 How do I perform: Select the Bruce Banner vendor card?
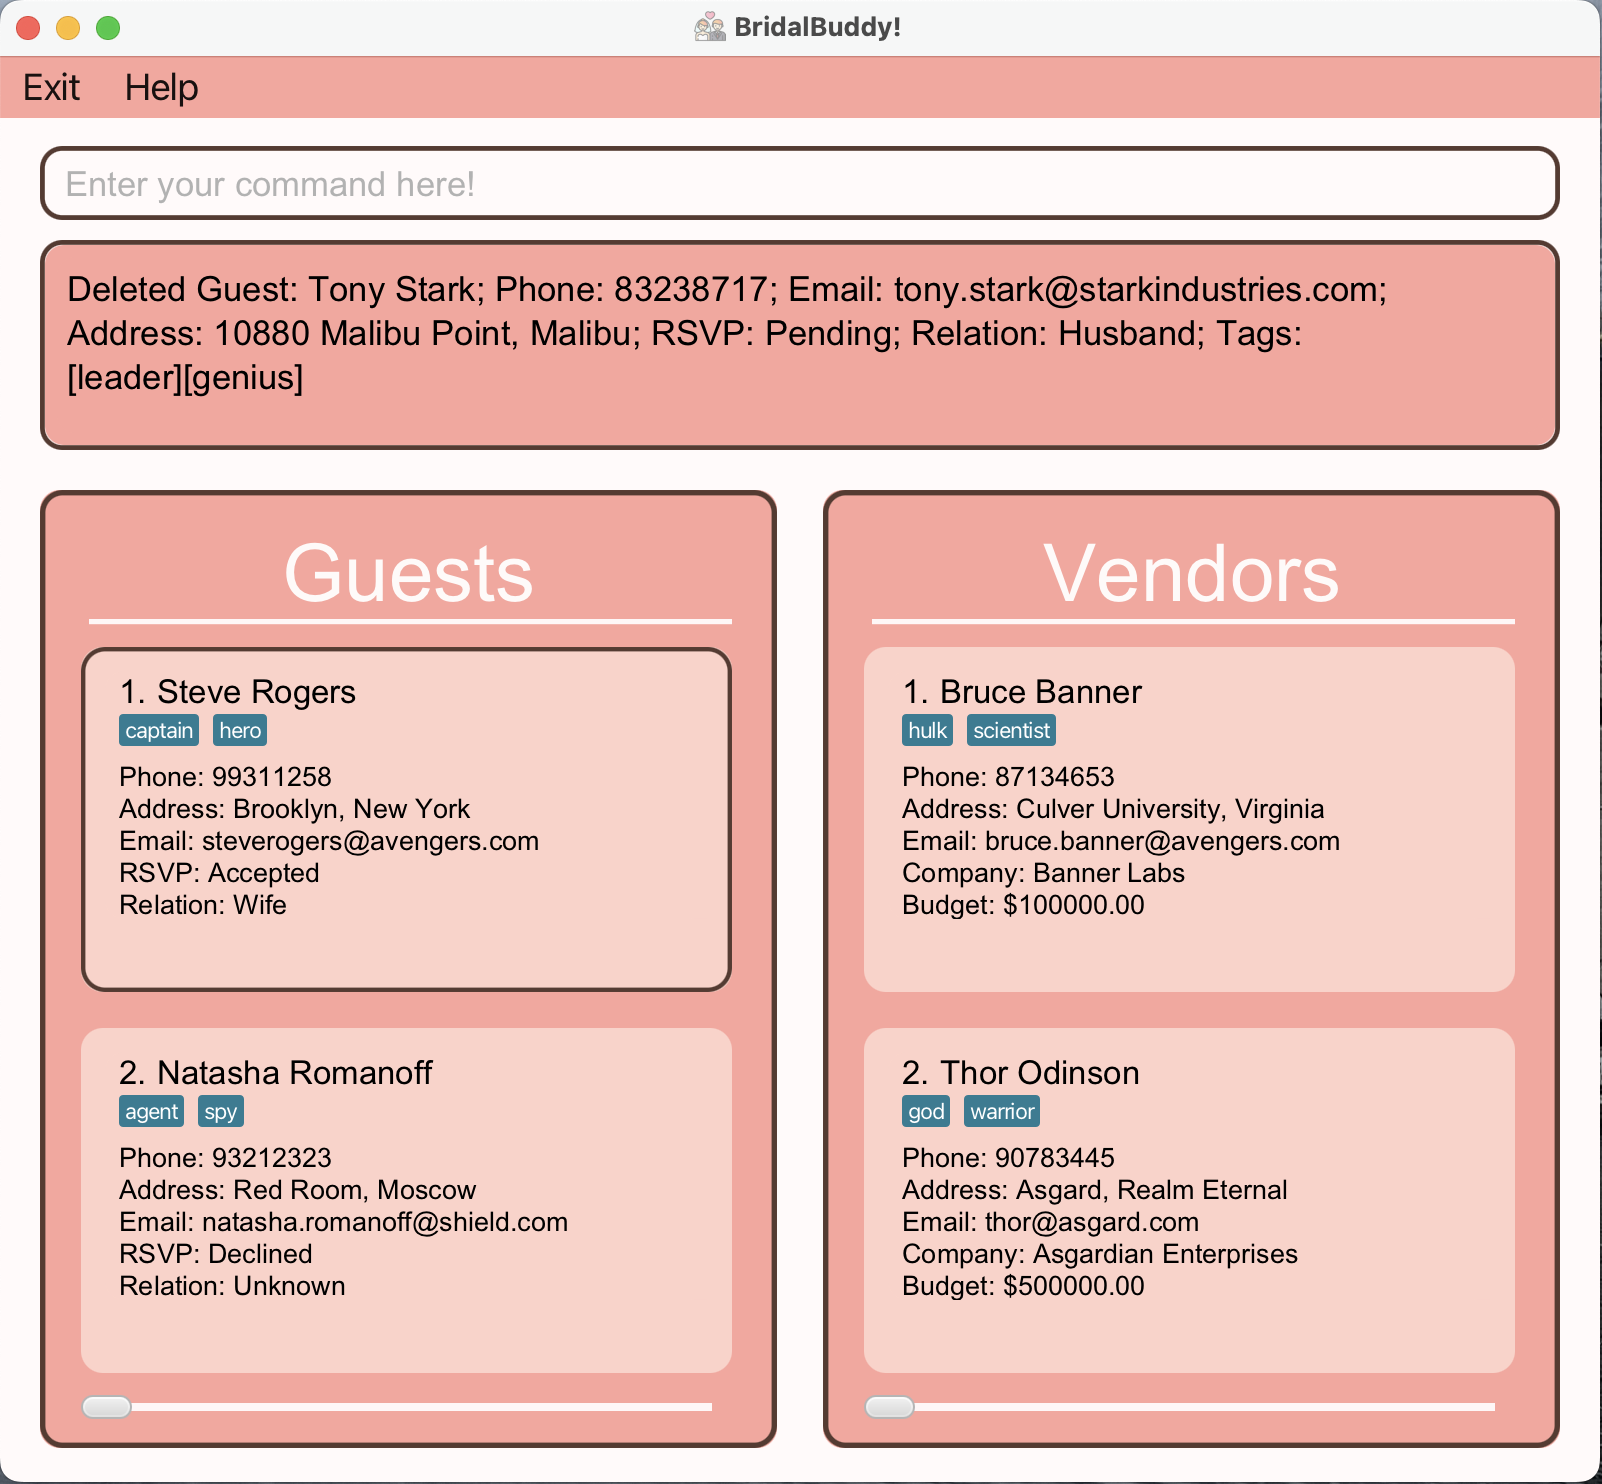[x=1189, y=819]
